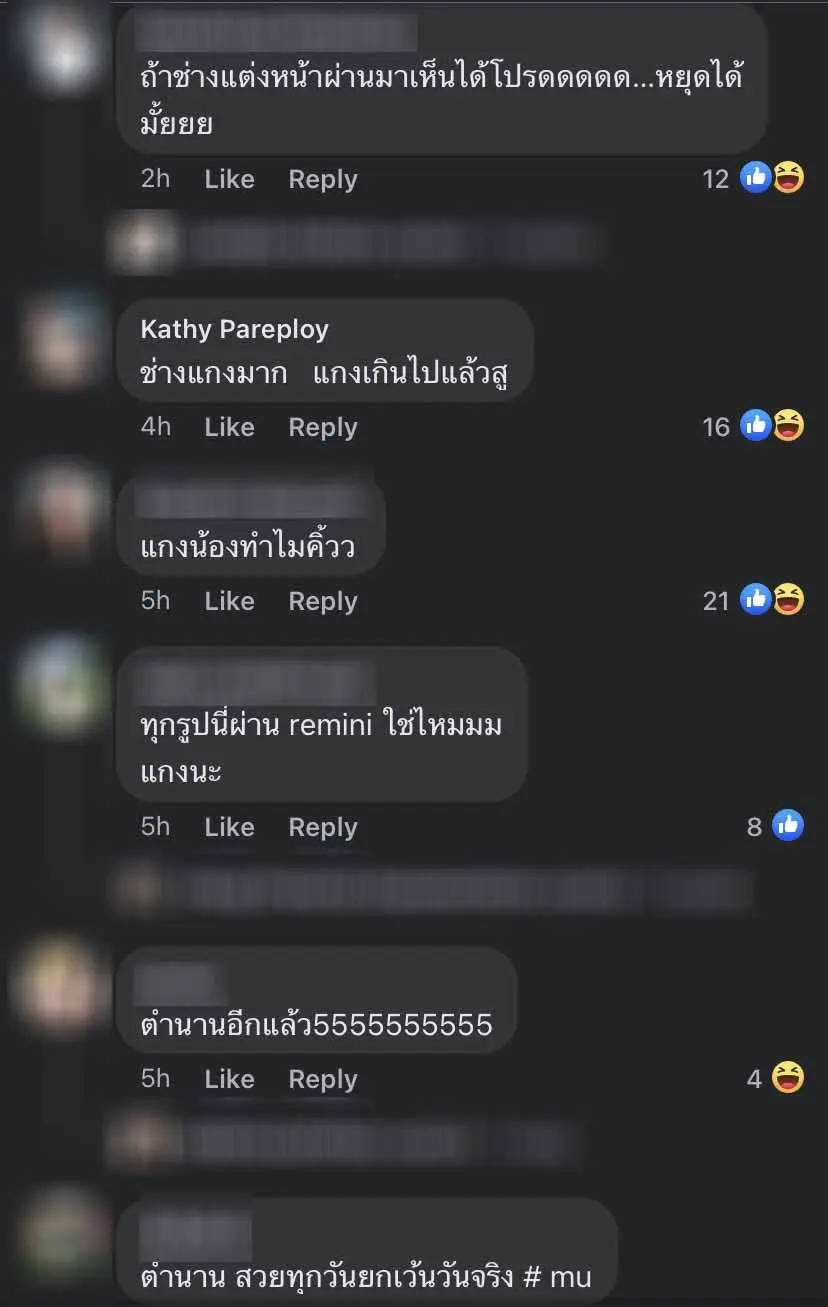This screenshot has width=828, height=1307.
Task: Reply to the comment posted 2h ago
Action: [323, 180]
